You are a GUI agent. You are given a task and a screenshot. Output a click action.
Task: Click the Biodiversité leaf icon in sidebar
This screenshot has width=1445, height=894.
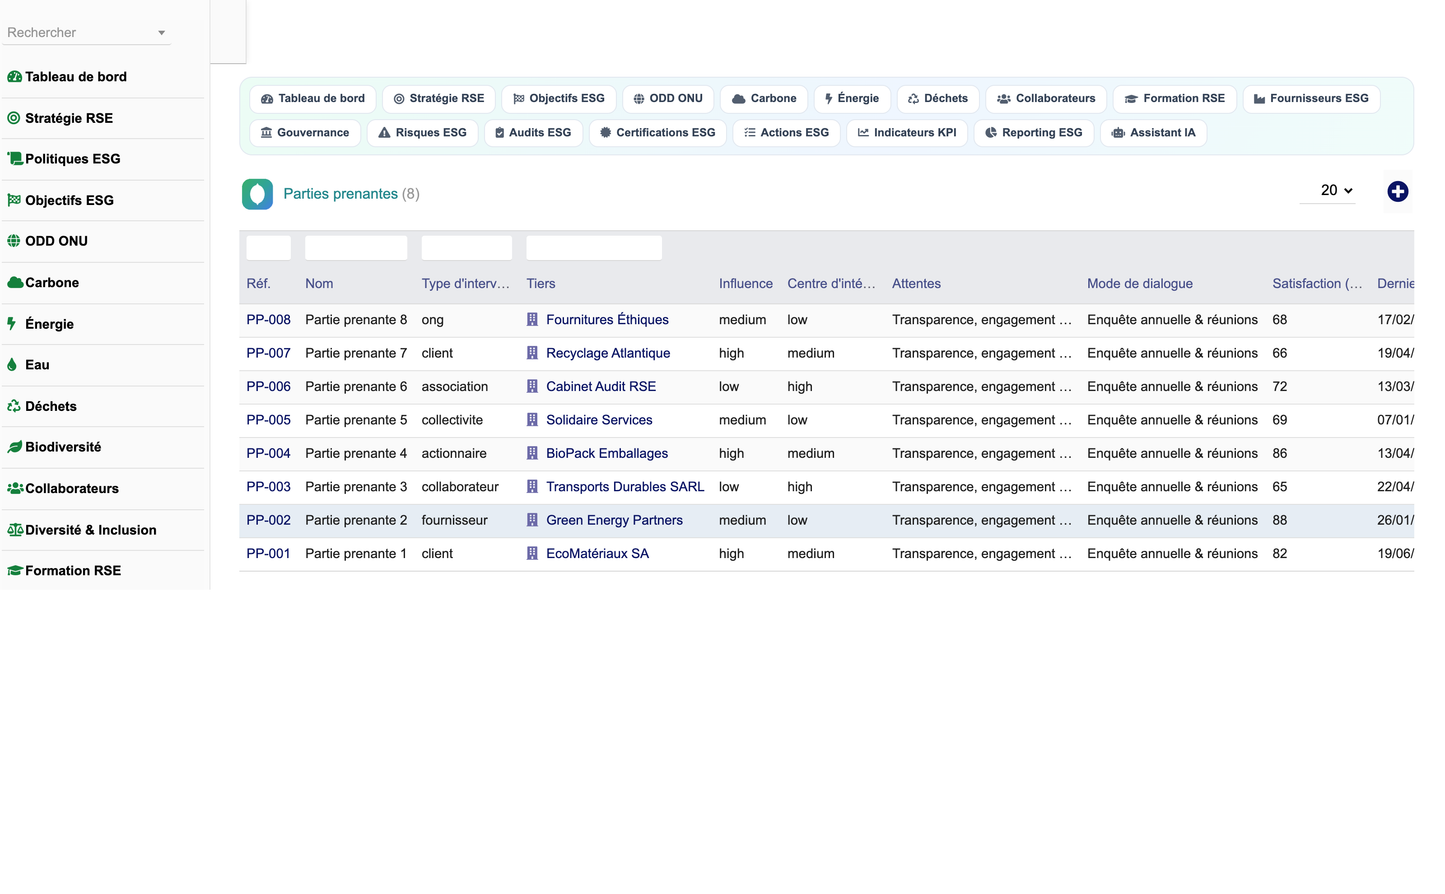15,447
